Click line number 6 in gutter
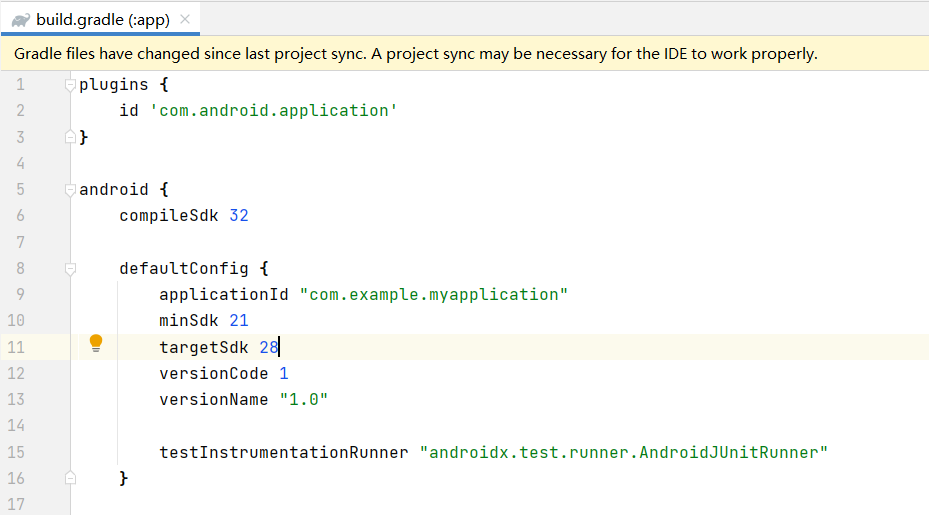The width and height of the screenshot is (929, 515). pyautogui.click(x=20, y=216)
